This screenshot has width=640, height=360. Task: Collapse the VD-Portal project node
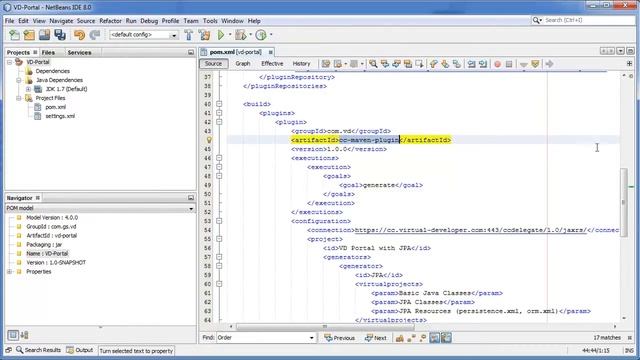click(9, 62)
